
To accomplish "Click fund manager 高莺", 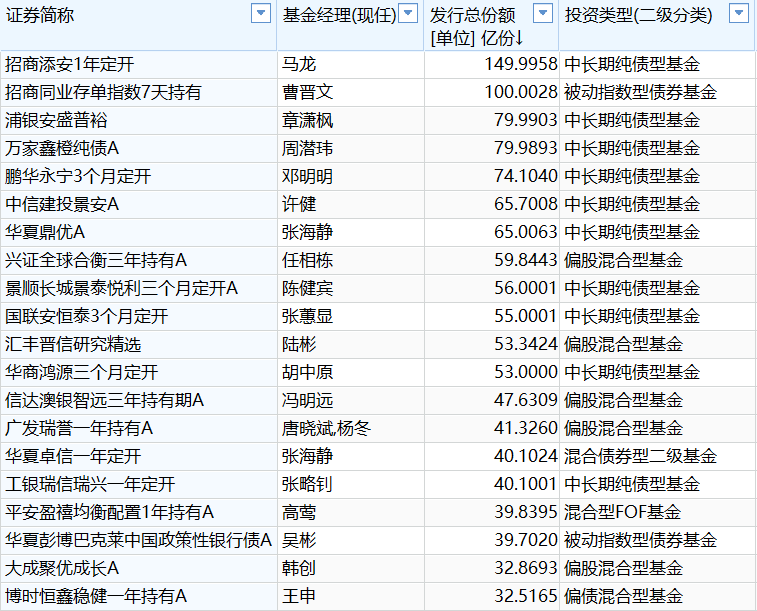I will pyautogui.click(x=299, y=512).
